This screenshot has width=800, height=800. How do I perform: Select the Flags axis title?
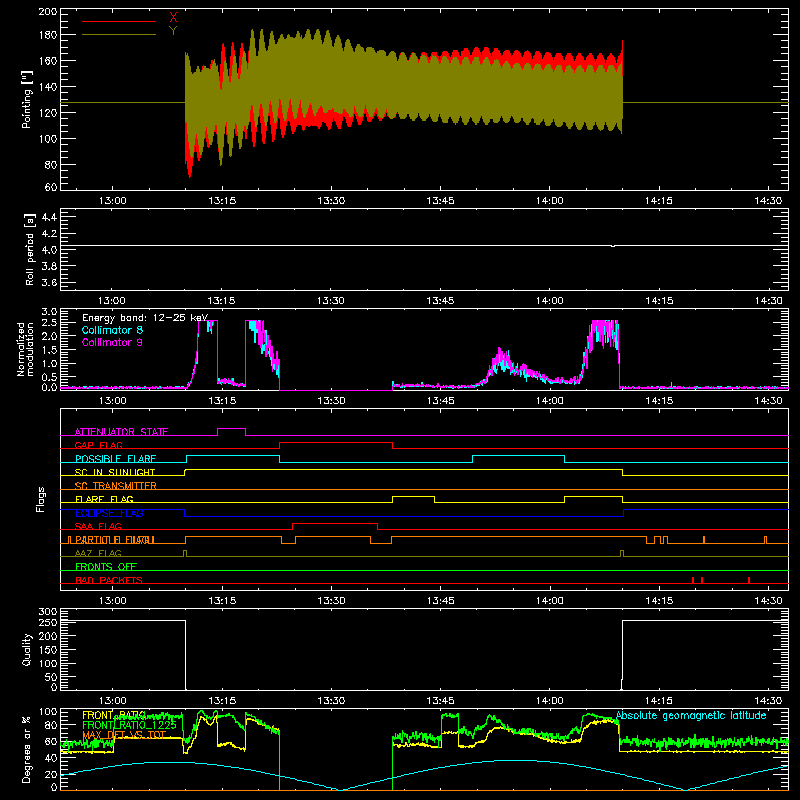pos(41,499)
